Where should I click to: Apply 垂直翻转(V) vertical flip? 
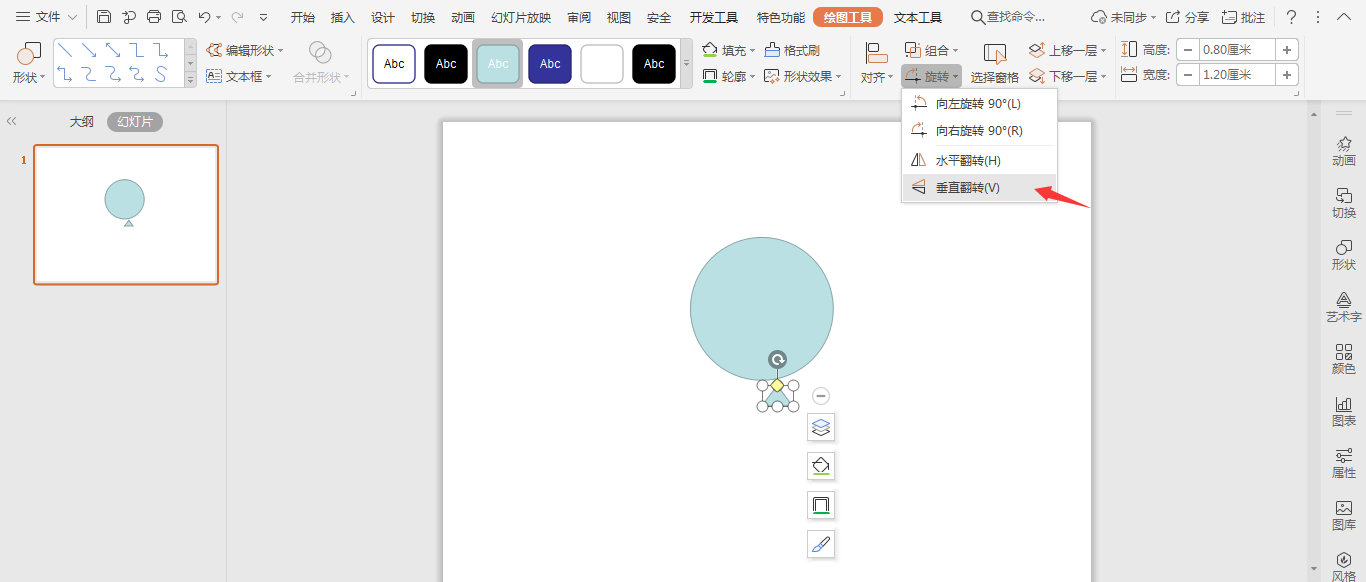coord(965,187)
